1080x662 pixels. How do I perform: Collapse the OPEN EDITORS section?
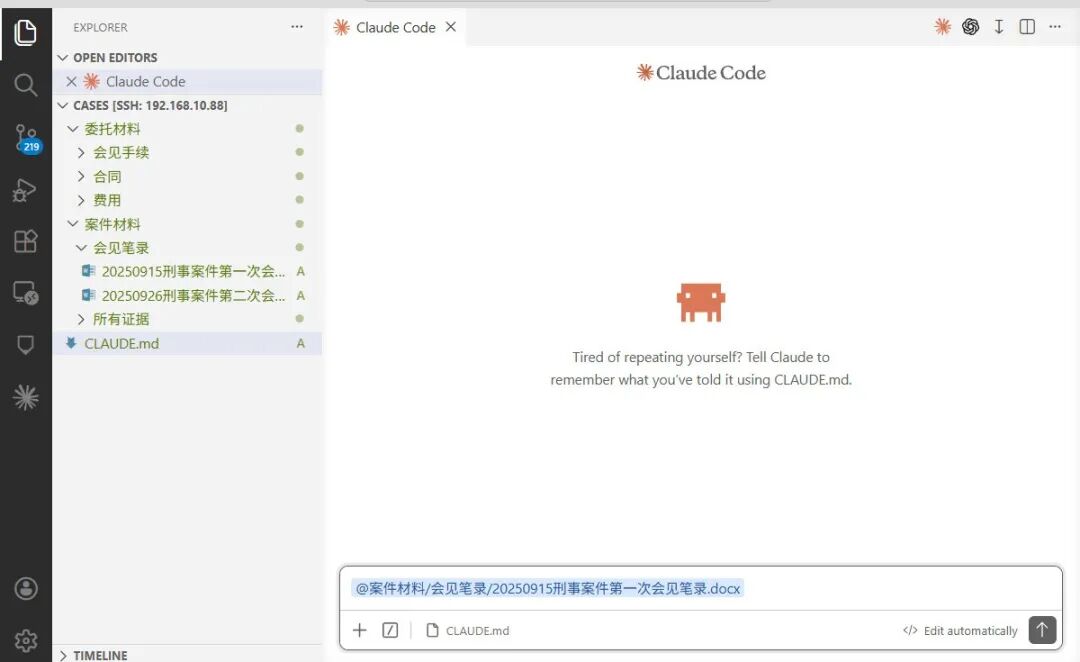187,57
